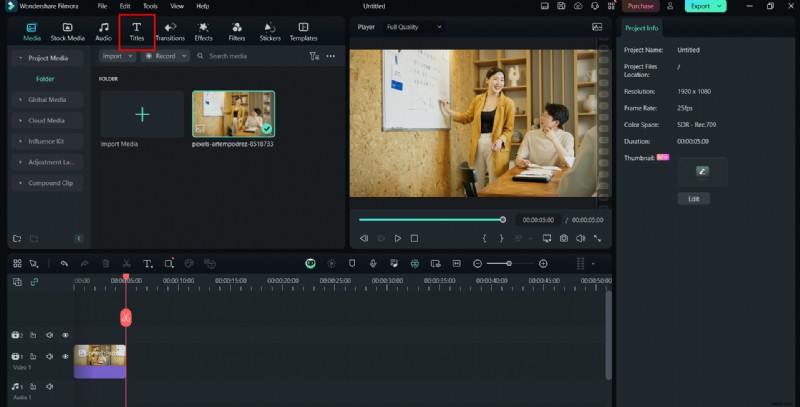Screen dimensions: 800x407
Task: Click the split scissors icon in timeline toolbar
Action: [128, 263]
